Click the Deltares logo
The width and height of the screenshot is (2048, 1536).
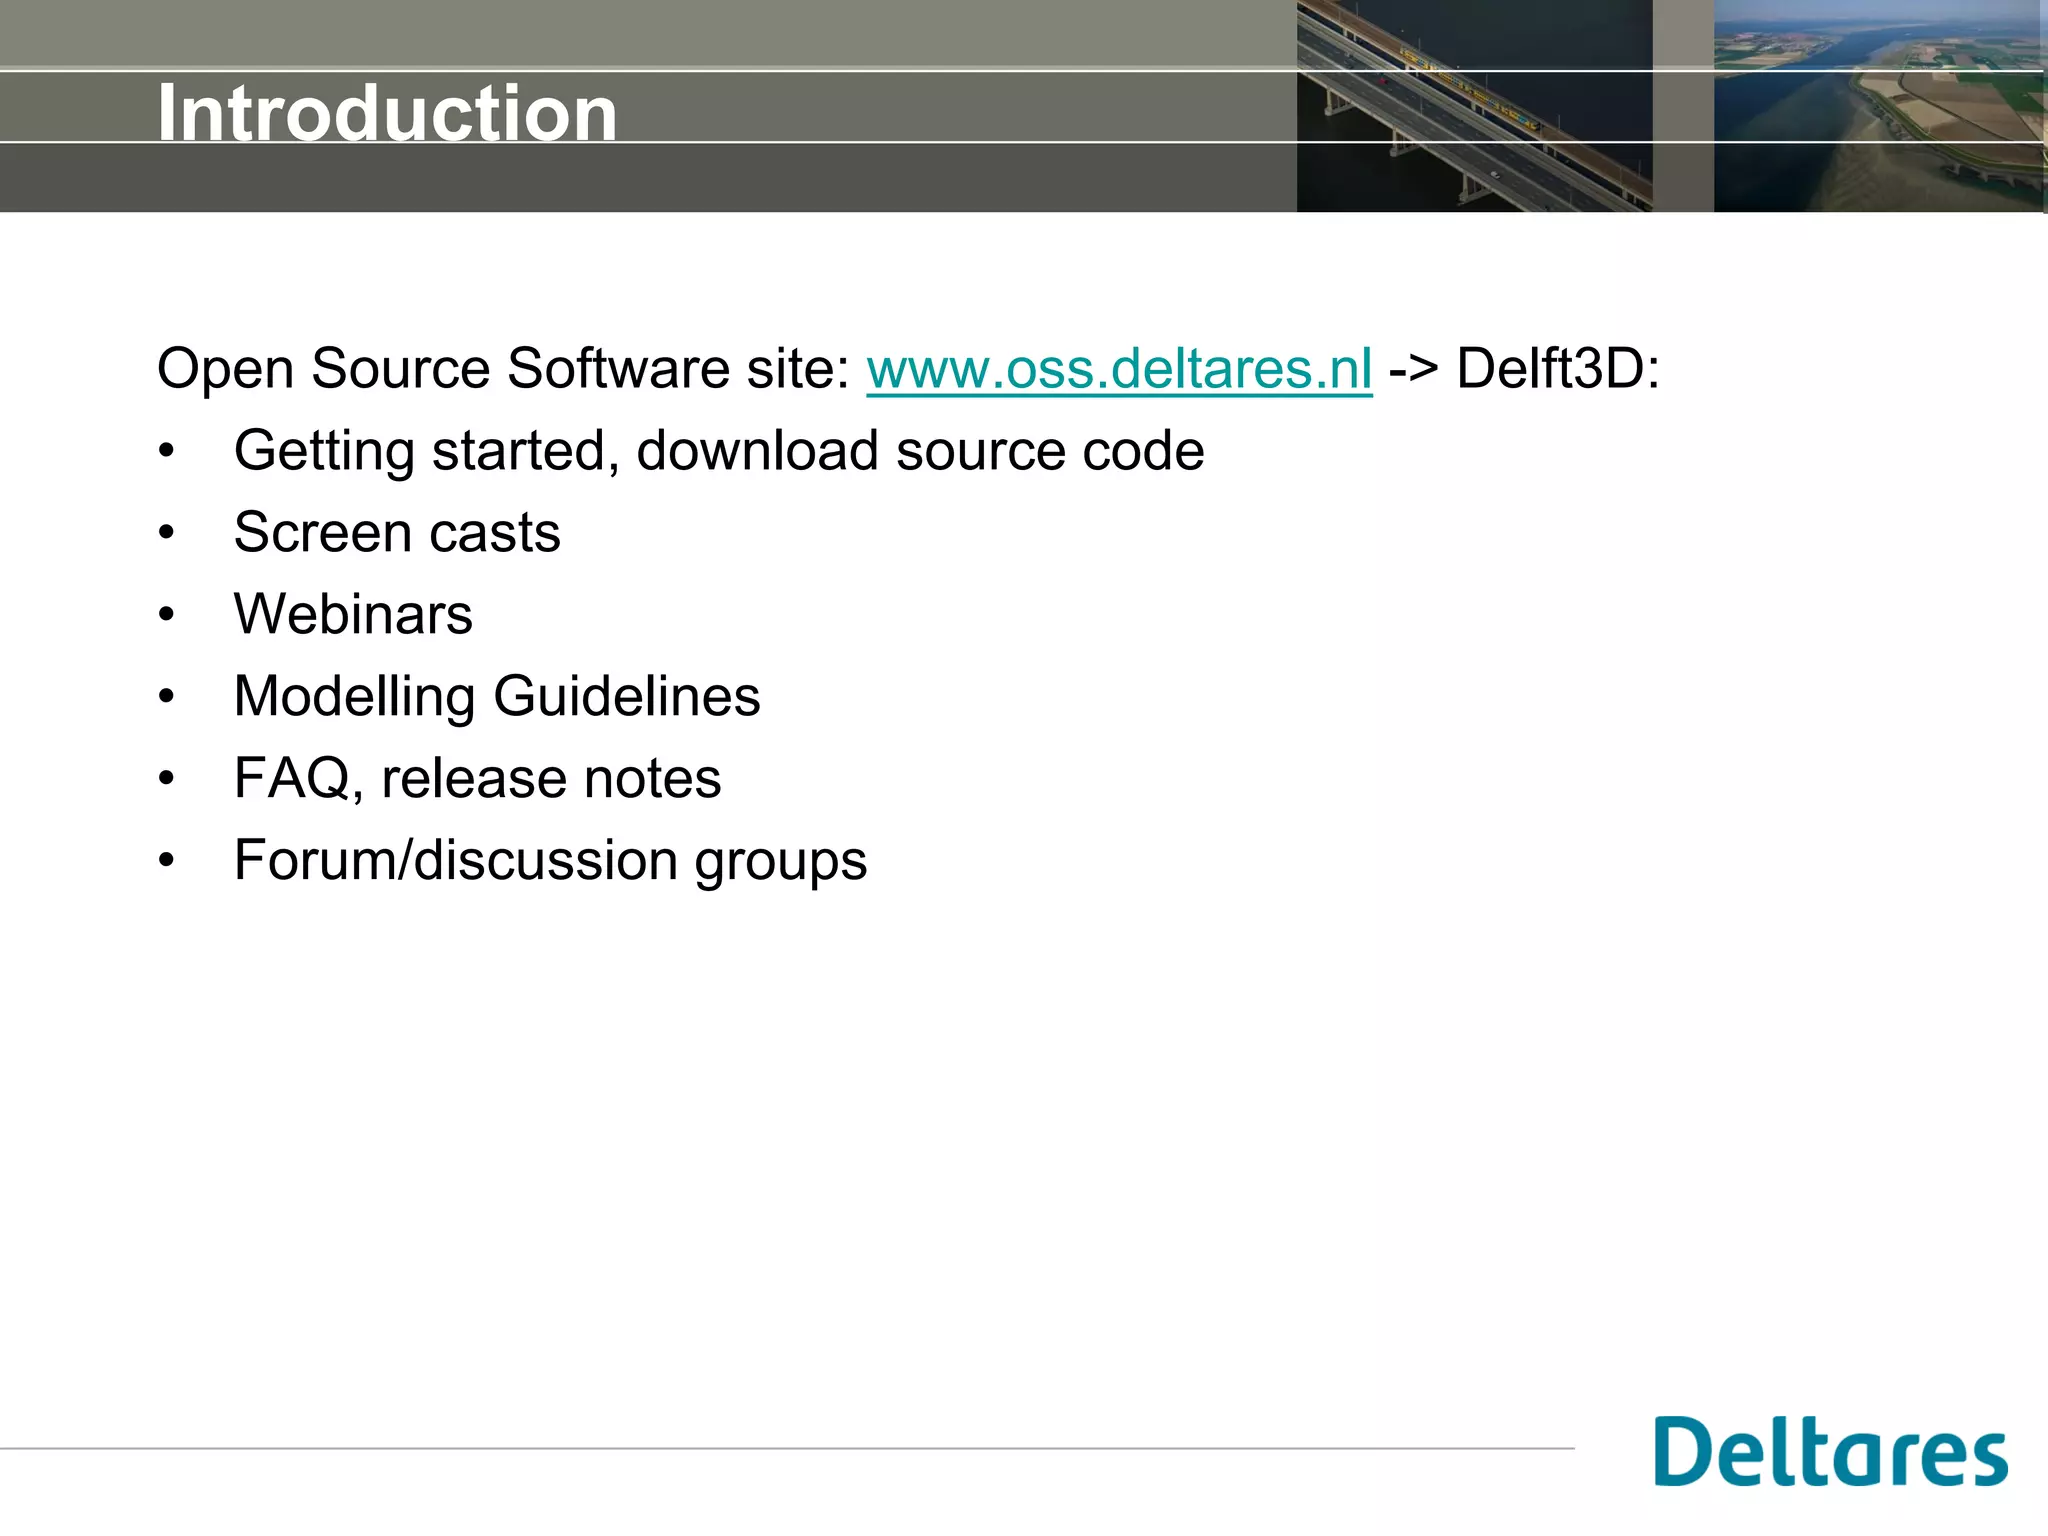point(1830,1451)
